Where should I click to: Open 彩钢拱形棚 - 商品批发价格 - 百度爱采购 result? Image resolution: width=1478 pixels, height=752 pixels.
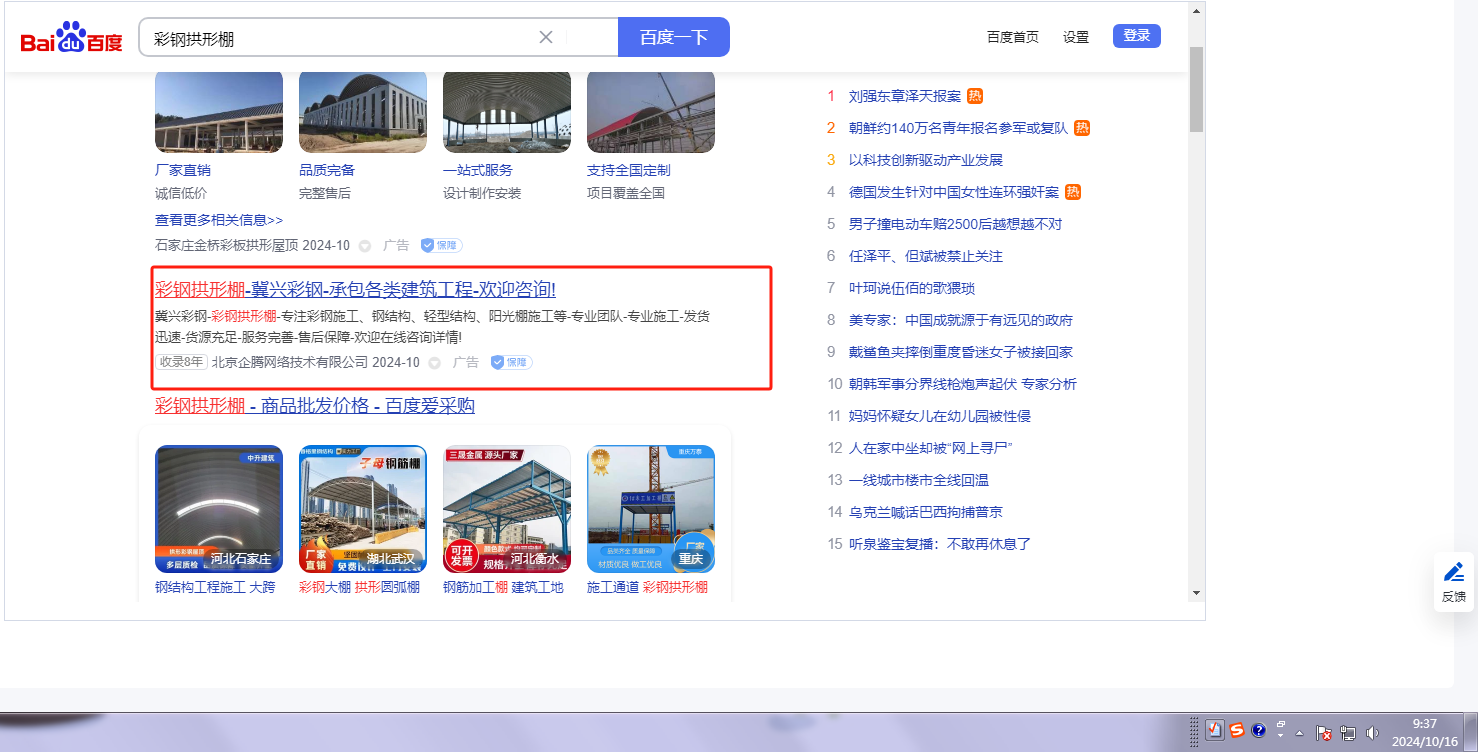click(315, 406)
